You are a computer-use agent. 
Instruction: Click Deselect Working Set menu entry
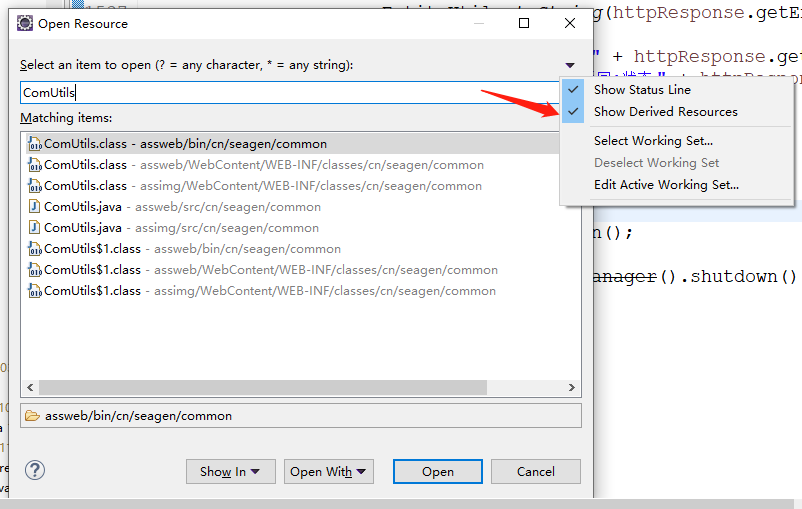tap(656, 163)
